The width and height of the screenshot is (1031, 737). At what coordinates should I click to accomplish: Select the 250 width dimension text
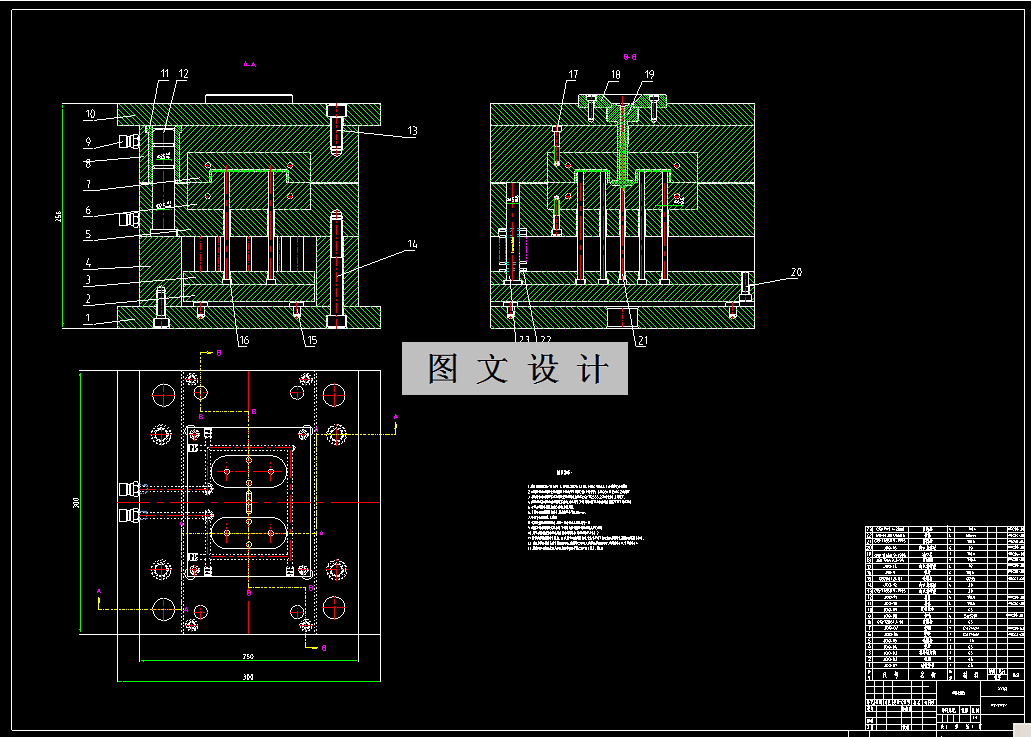click(x=248, y=656)
